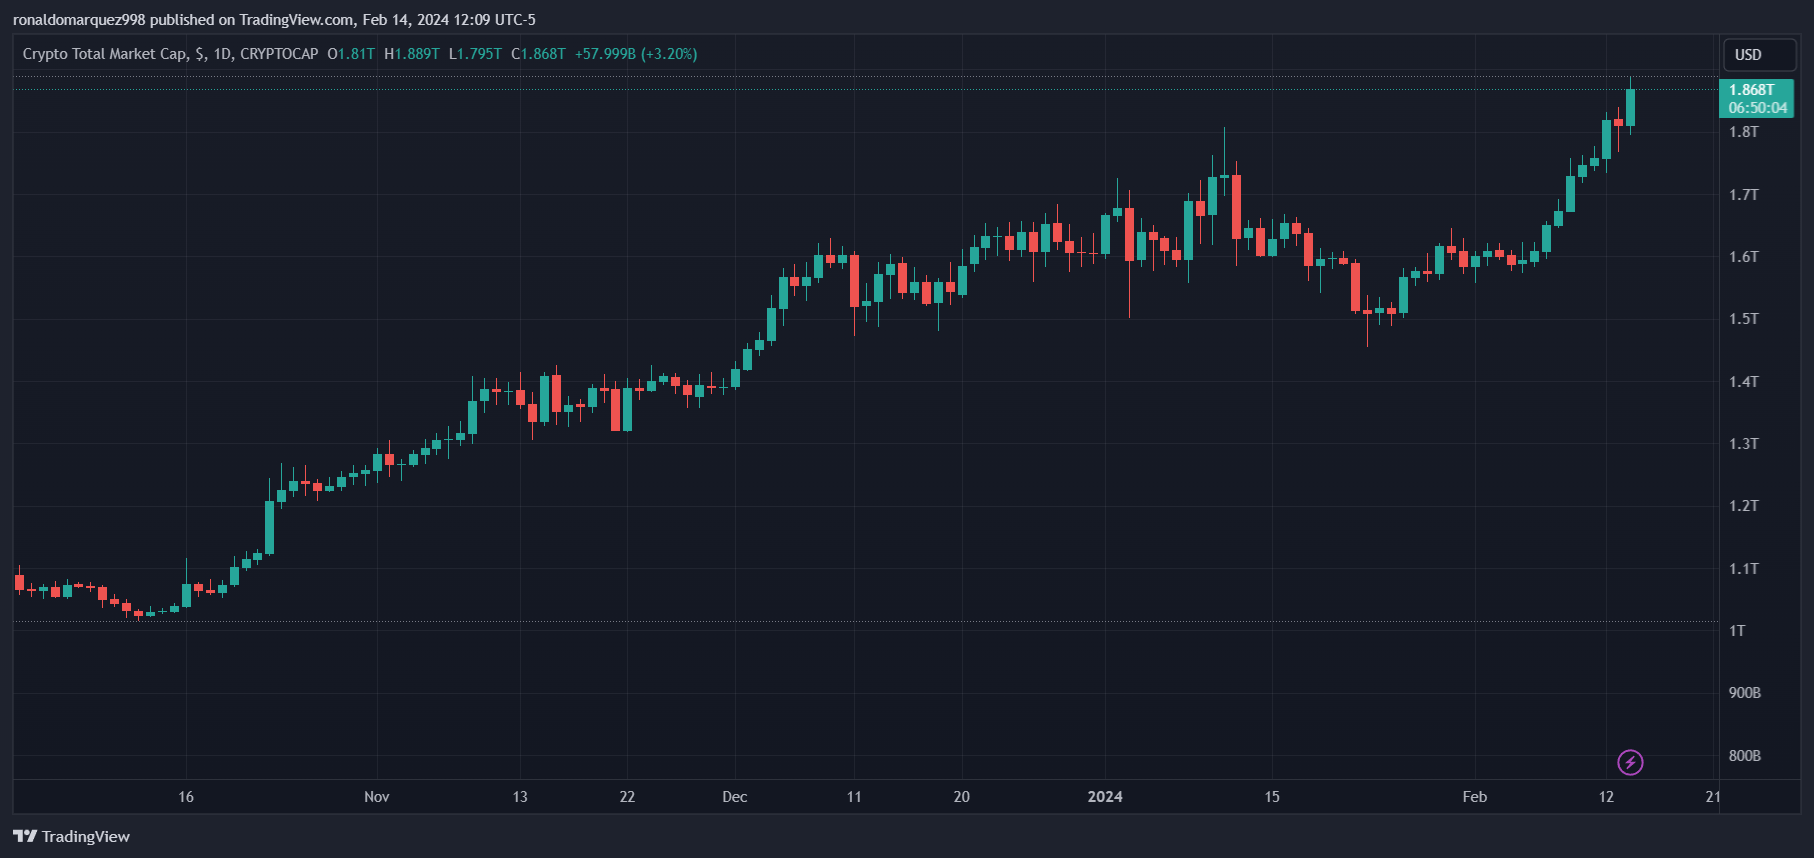This screenshot has width=1814, height=858.
Task: Click the purple lightning bolt icon
Action: pos(1630,763)
